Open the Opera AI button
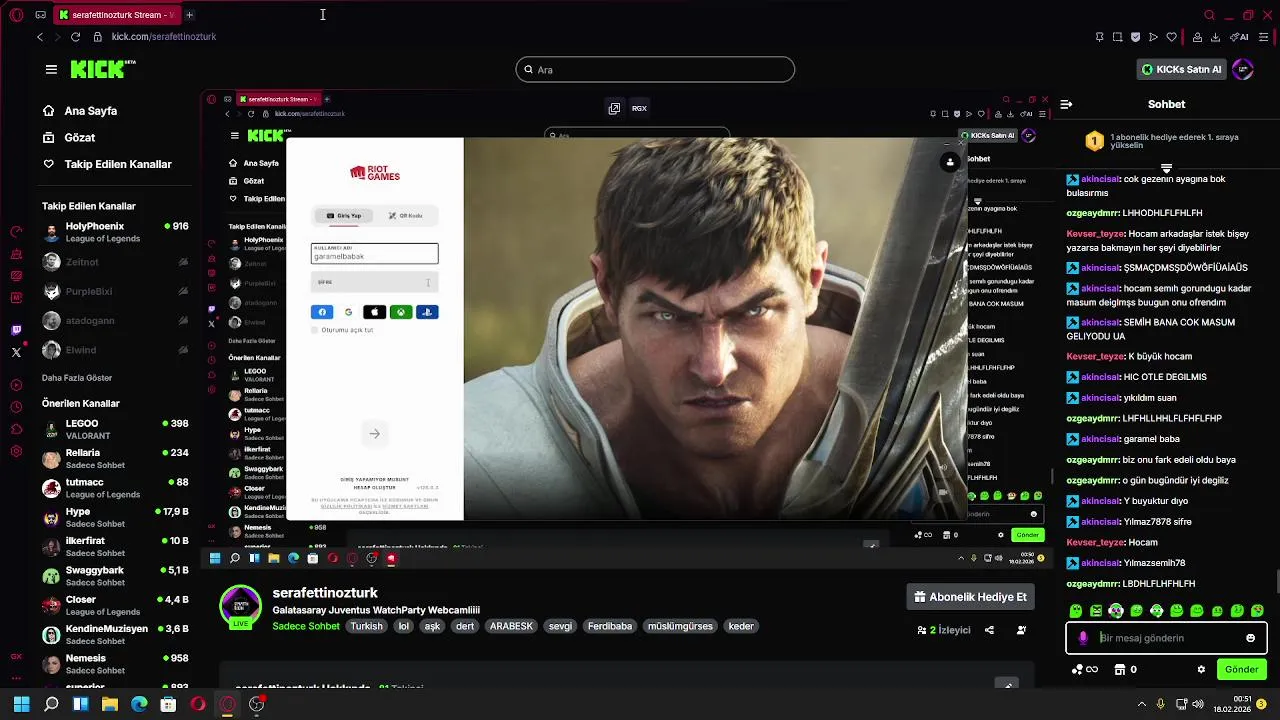Viewport: 1280px width, 720px height. tap(1241, 37)
